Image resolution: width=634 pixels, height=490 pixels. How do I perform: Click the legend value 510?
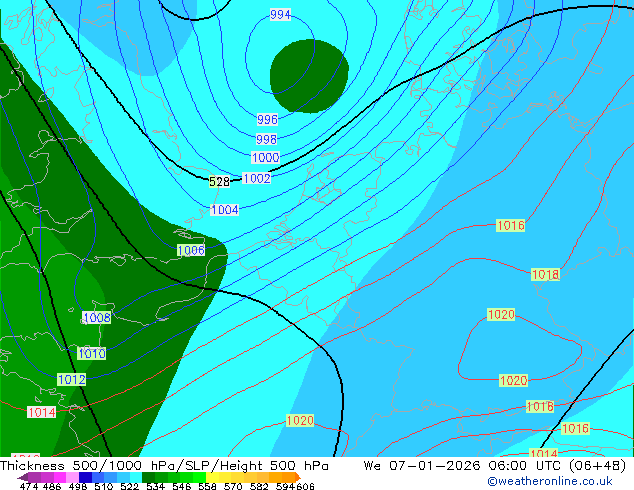click(x=104, y=486)
